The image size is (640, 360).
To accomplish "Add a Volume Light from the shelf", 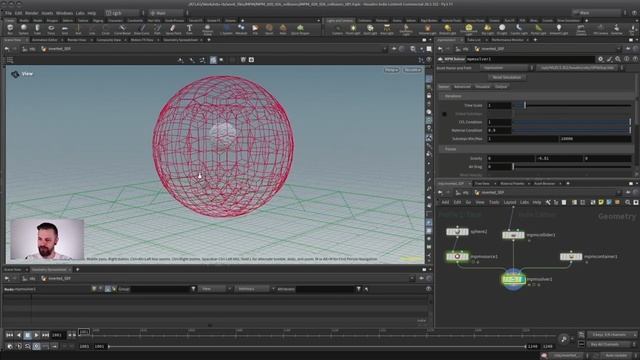I will coord(427,29).
